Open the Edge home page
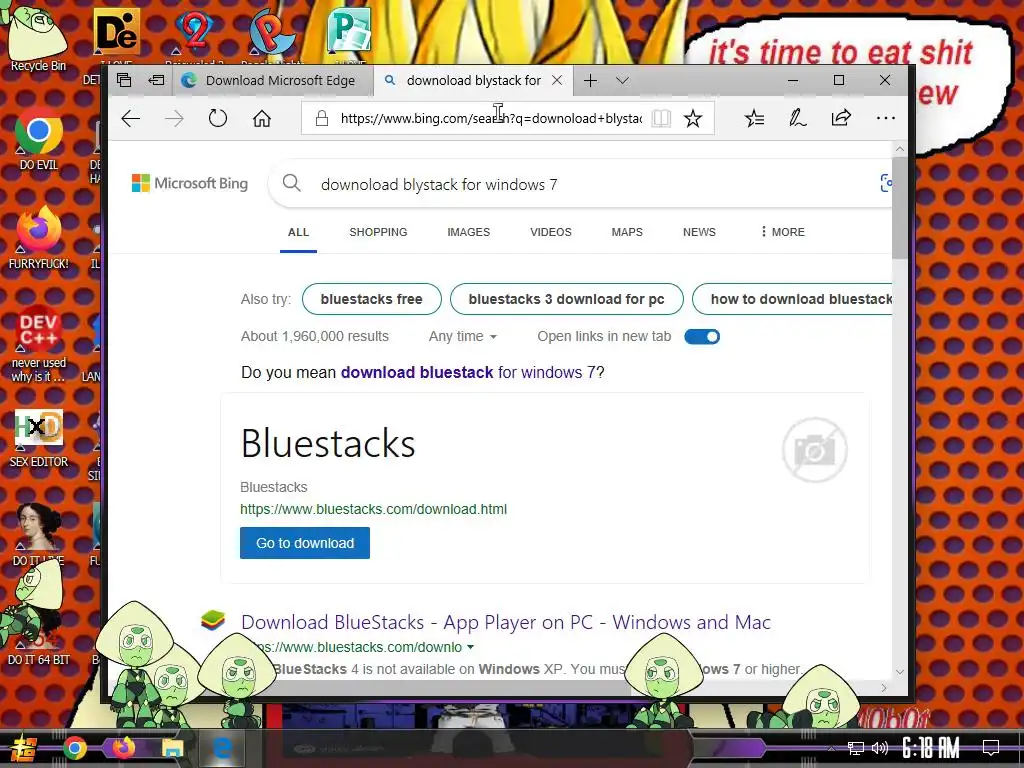This screenshot has width=1024, height=768. [262, 118]
